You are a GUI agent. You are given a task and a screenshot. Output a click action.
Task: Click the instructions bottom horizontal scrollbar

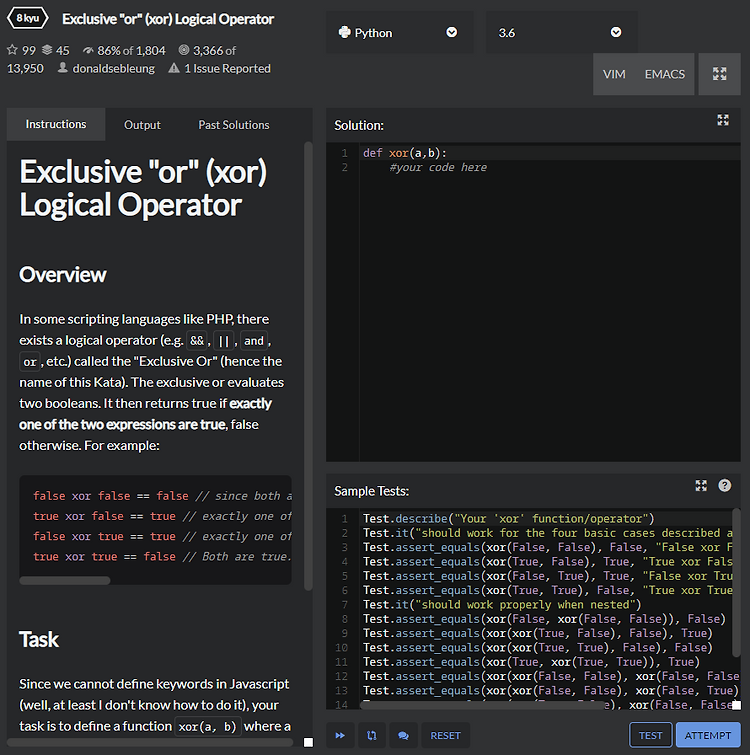click(150, 742)
